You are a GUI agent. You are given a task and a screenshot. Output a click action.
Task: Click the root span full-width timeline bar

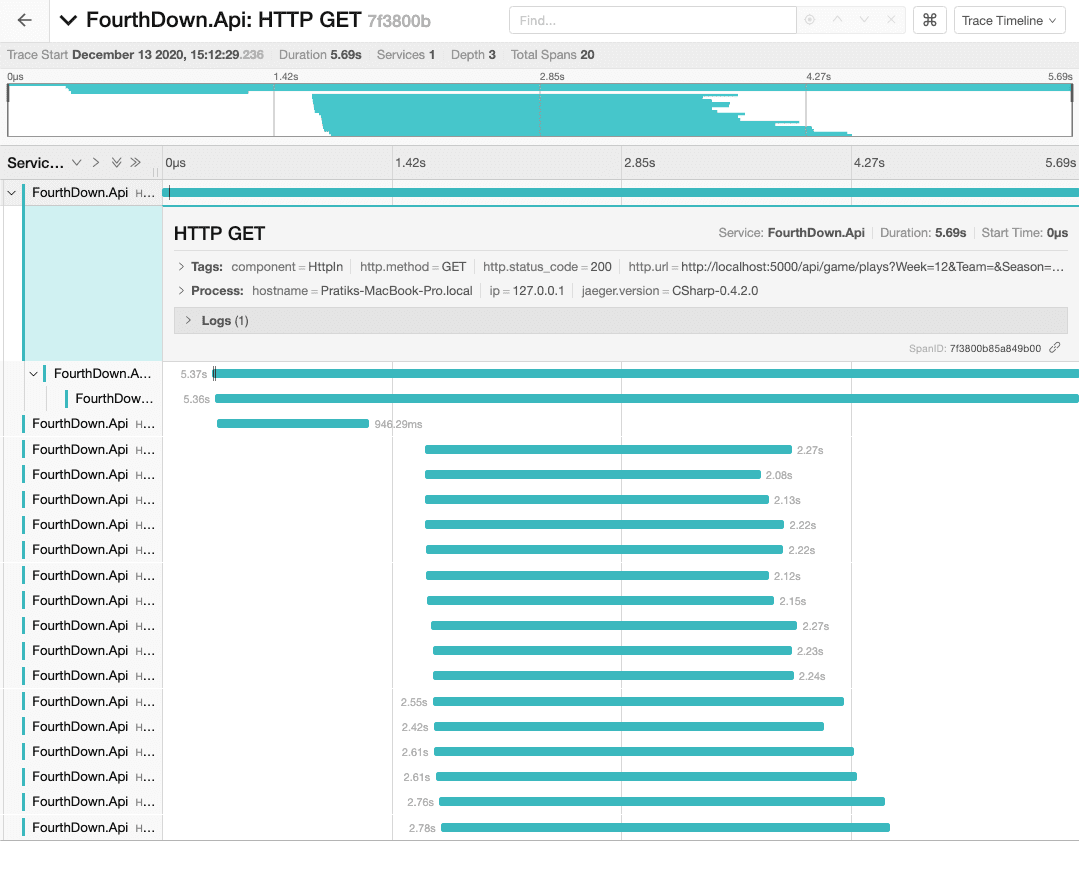pyautogui.click(x=621, y=193)
